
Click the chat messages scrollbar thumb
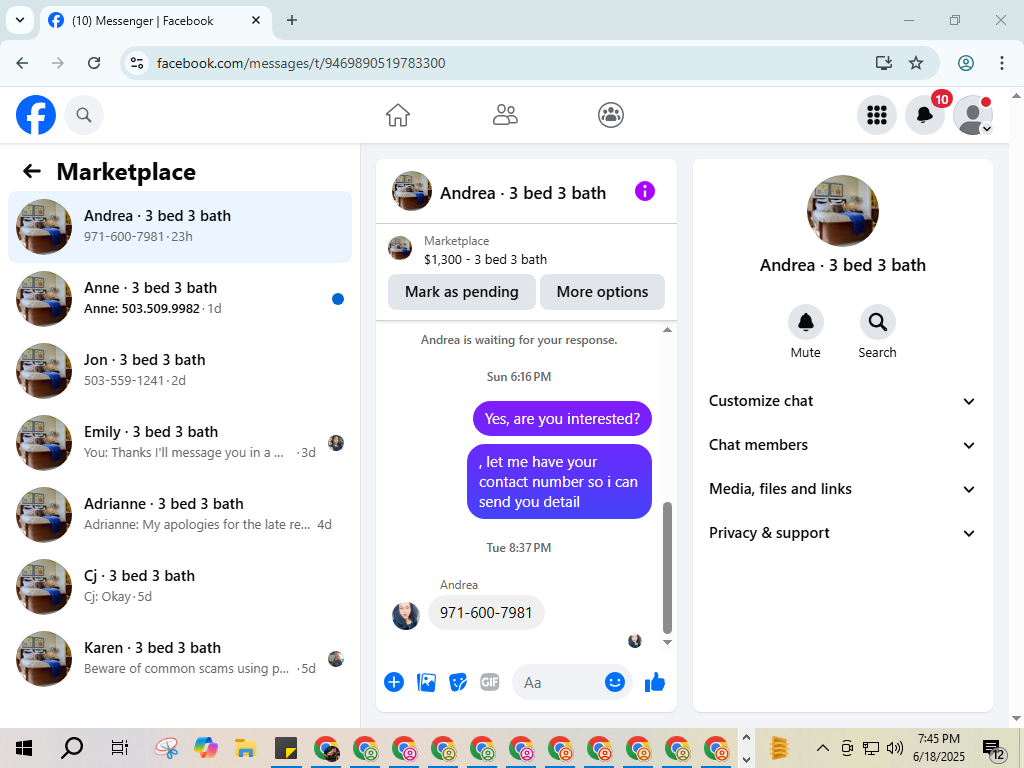667,568
